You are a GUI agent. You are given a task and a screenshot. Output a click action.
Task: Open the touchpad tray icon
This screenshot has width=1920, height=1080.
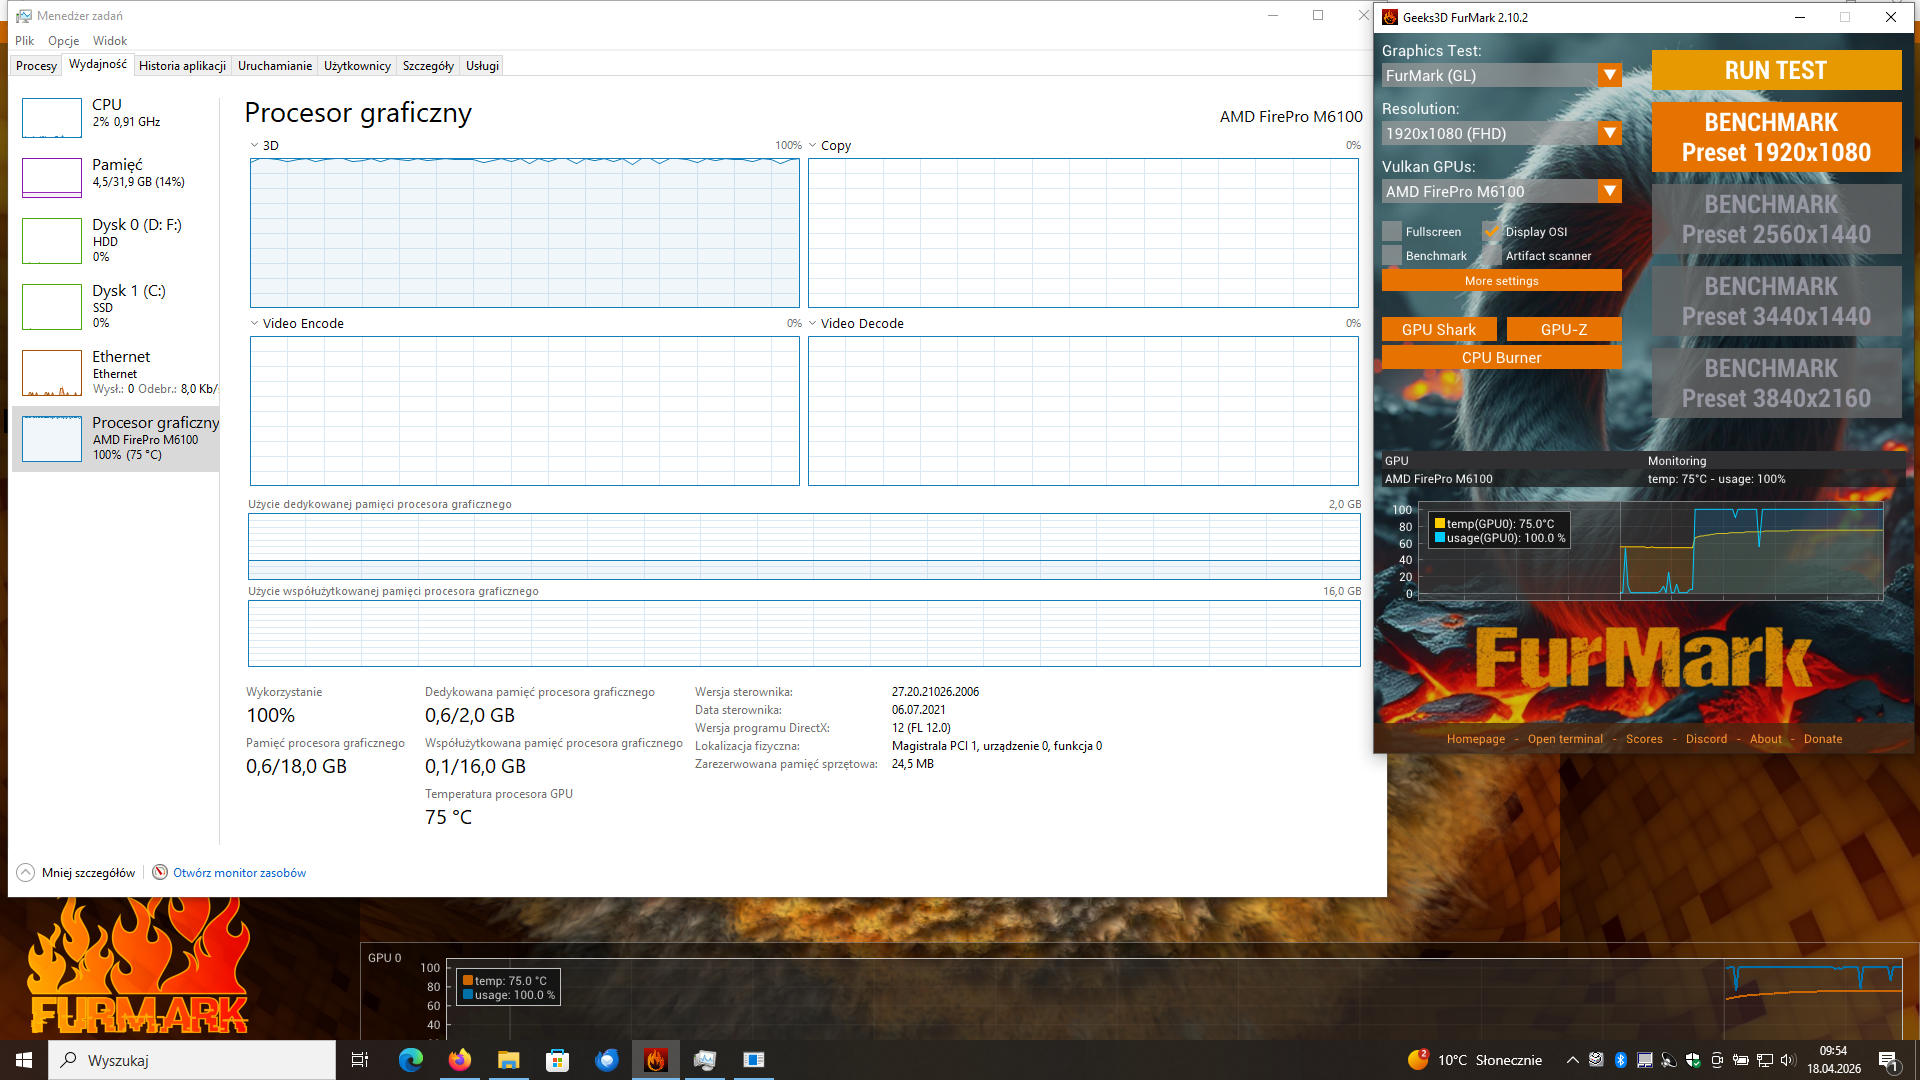click(1645, 1060)
